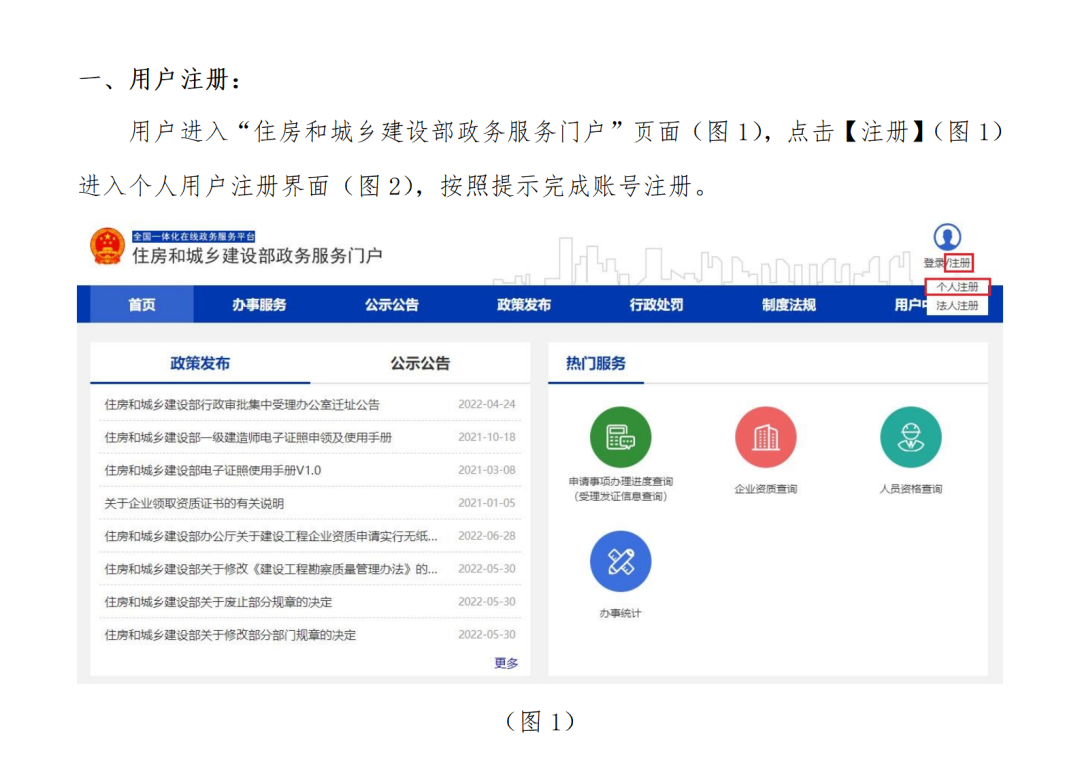The image size is (1080, 777).
Task: Switch to the 政策发布 tab
Action: (199, 363)
